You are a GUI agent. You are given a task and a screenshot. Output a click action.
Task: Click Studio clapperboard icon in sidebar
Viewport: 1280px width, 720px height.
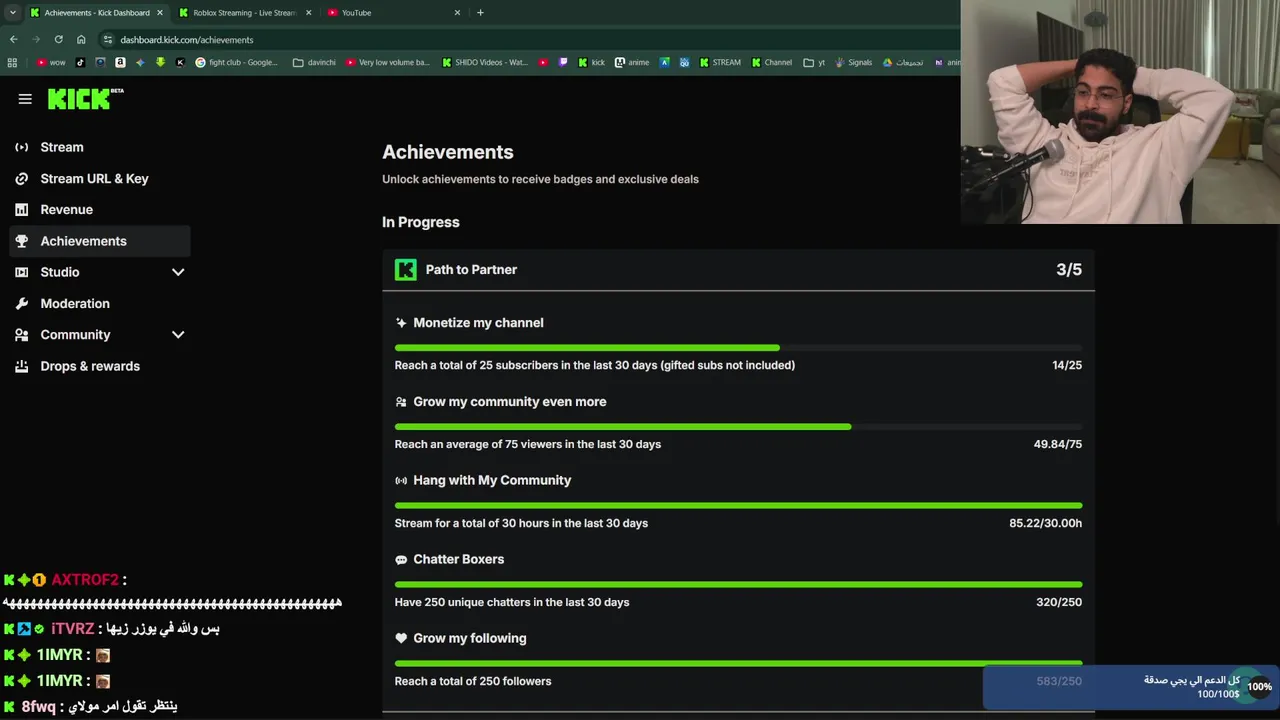(22, 272)
